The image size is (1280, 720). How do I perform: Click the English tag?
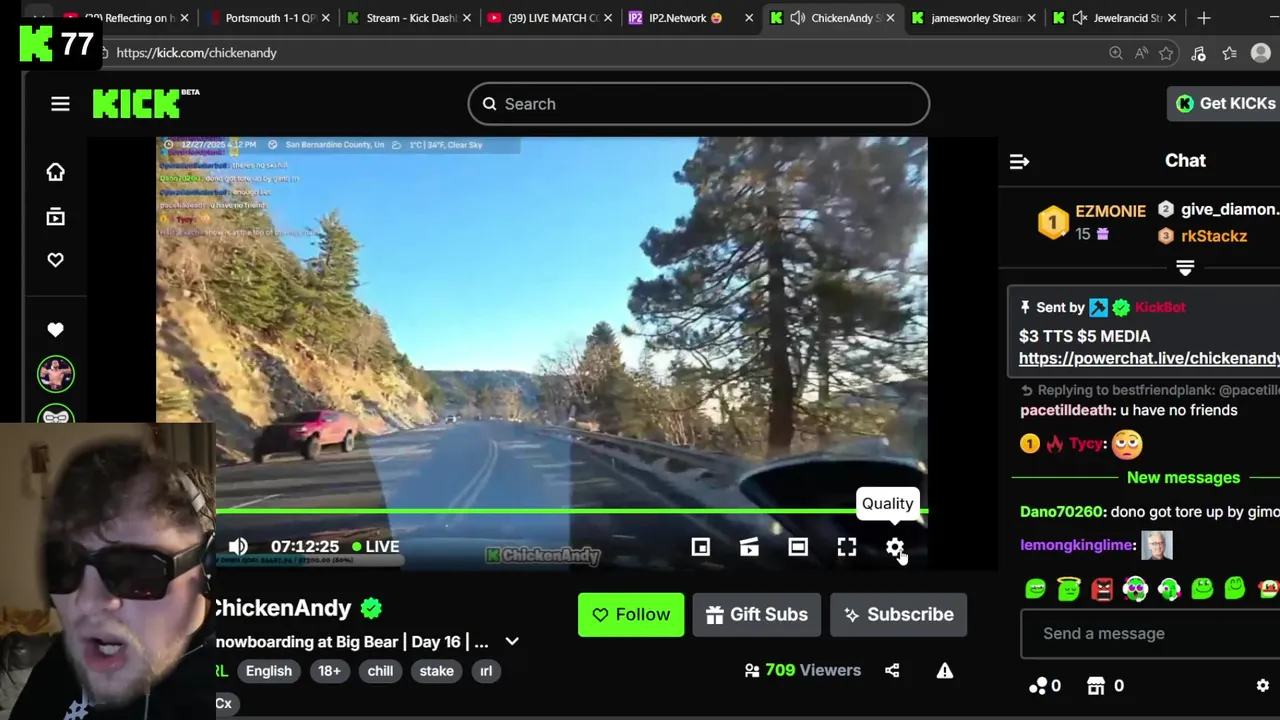click(269, 671)
